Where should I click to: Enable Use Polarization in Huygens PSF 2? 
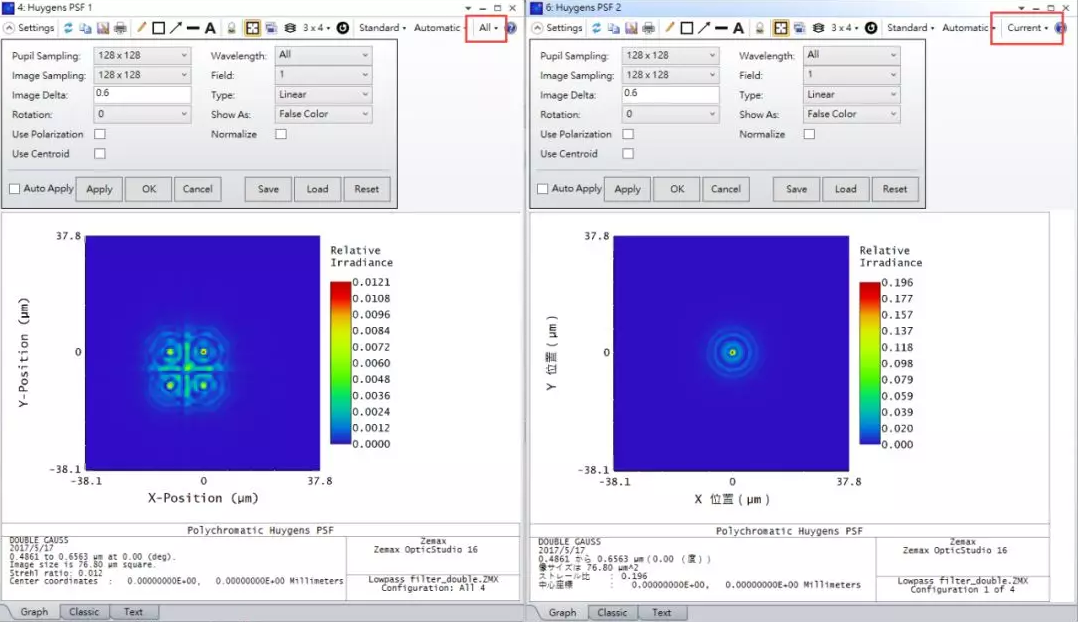(x=628, y=134)
